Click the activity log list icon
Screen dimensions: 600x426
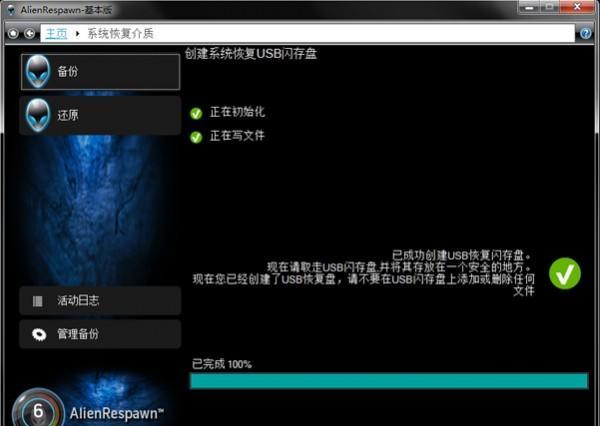pos(38,301)
